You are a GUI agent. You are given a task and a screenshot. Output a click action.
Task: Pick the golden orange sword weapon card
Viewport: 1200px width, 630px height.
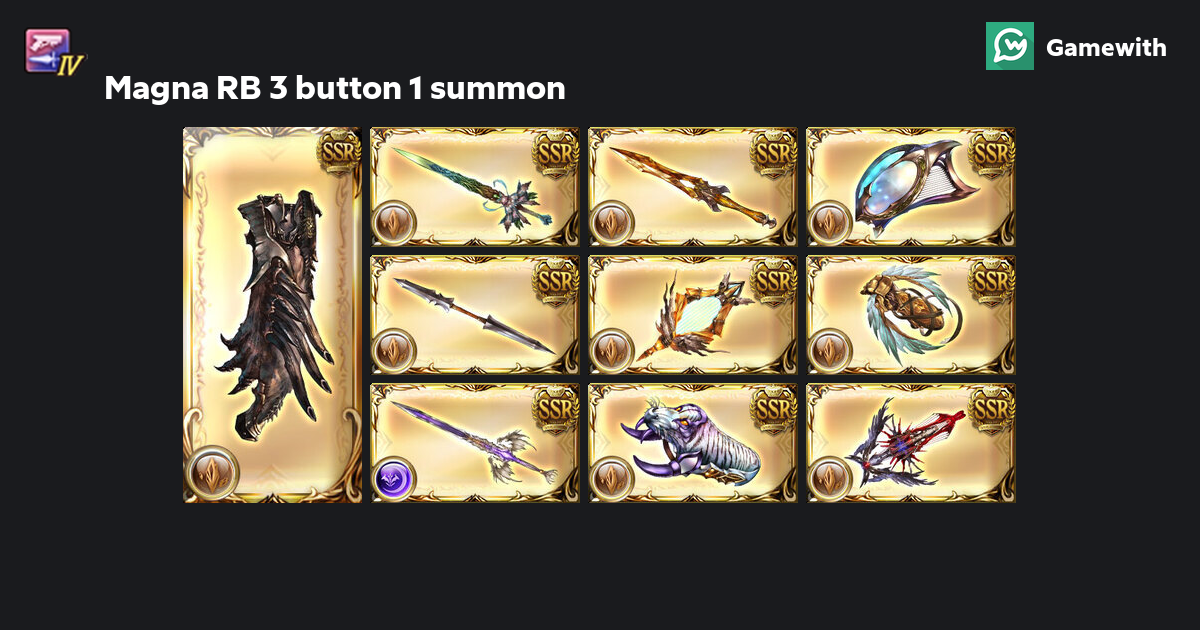point(693,187)
